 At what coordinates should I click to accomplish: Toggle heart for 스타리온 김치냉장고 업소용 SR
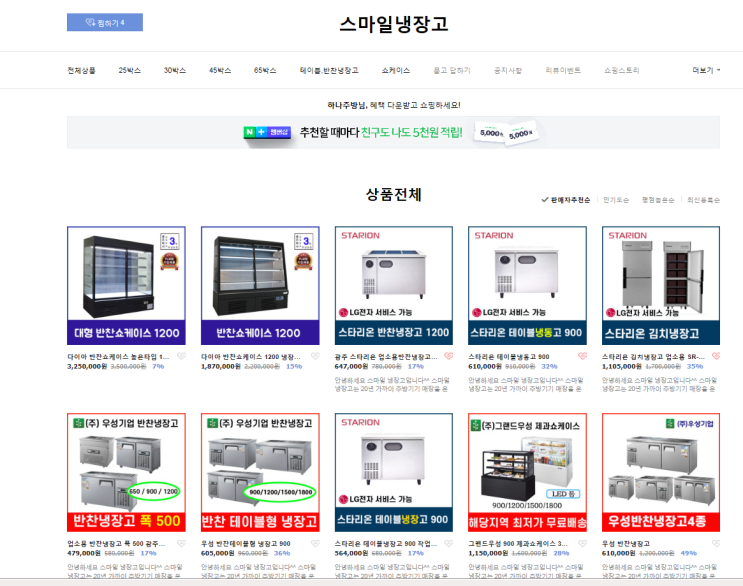click(716, 356)
